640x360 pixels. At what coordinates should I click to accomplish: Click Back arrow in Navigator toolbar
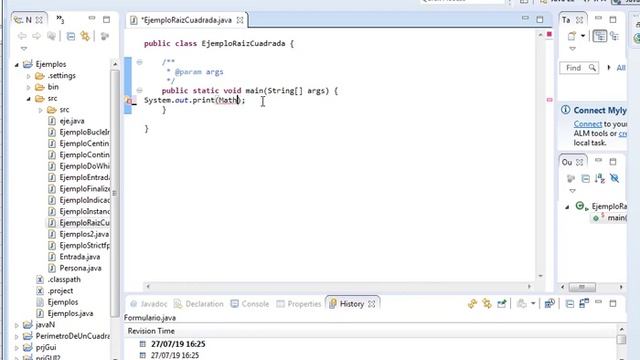[x=22, y=36]
